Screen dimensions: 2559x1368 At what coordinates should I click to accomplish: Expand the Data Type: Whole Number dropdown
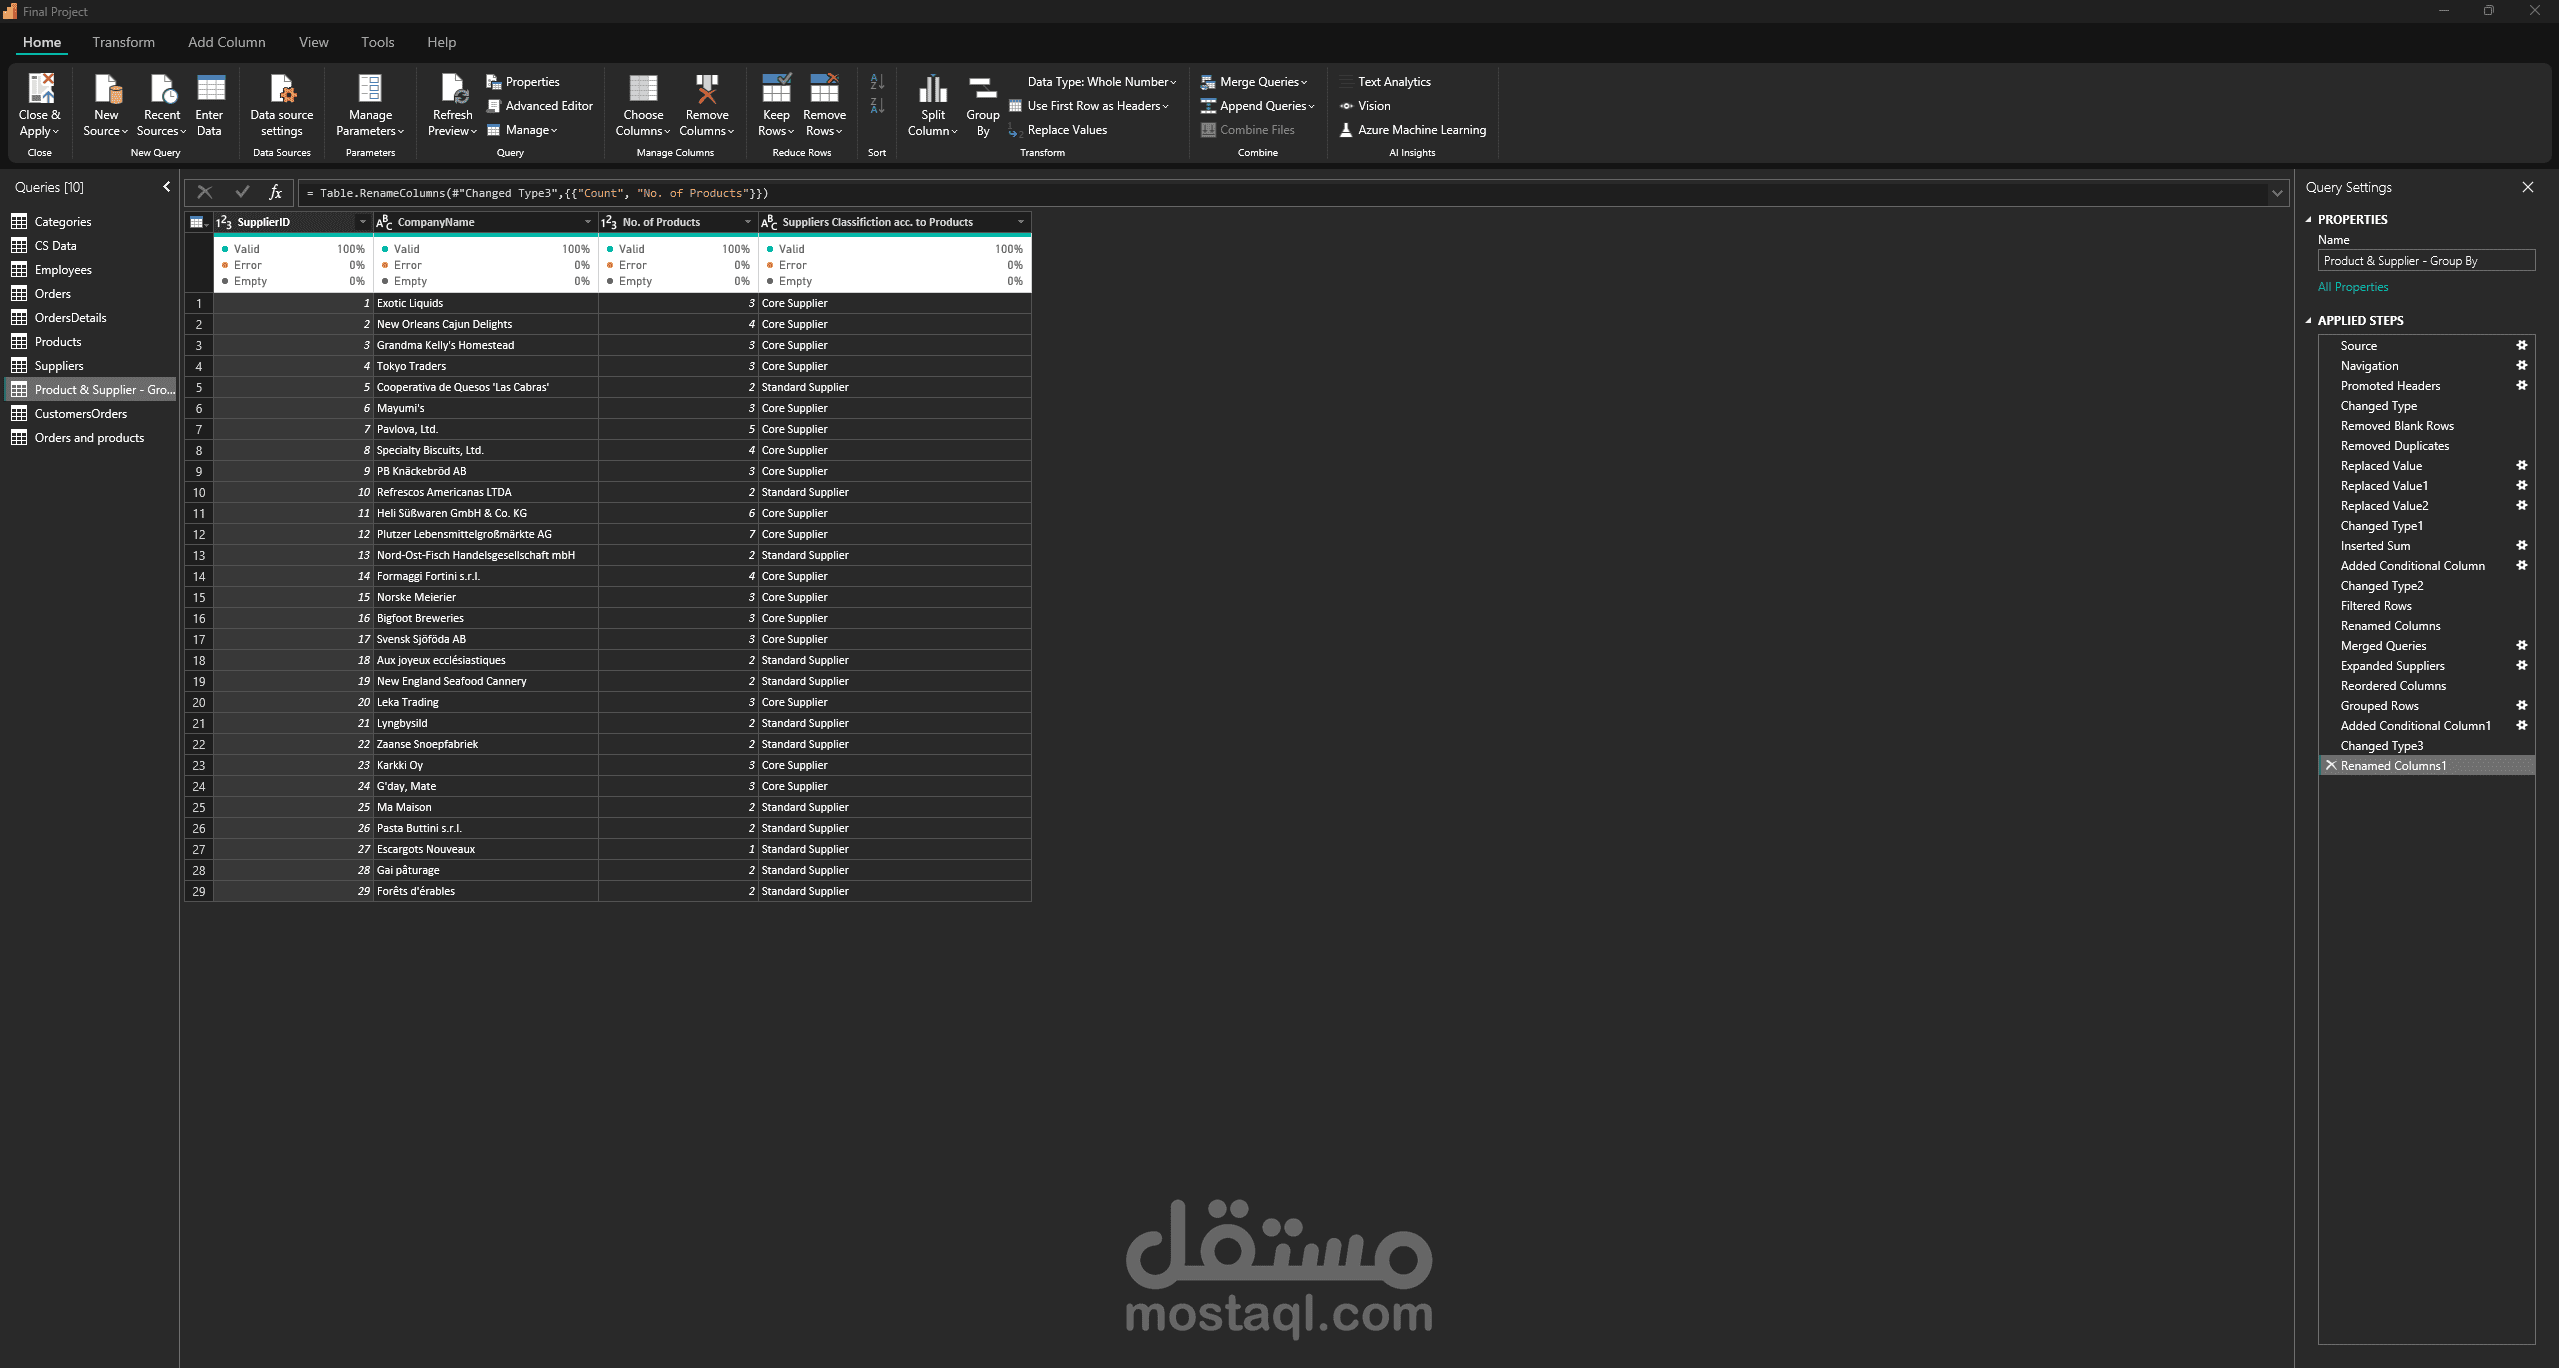tap(1101, 82)
